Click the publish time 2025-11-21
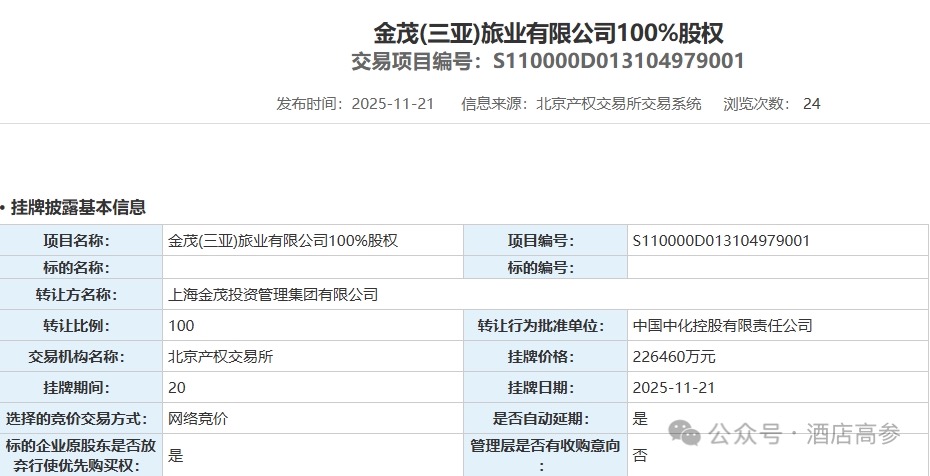Viewport: 930px width, 476px height. [x=393, y=104]
